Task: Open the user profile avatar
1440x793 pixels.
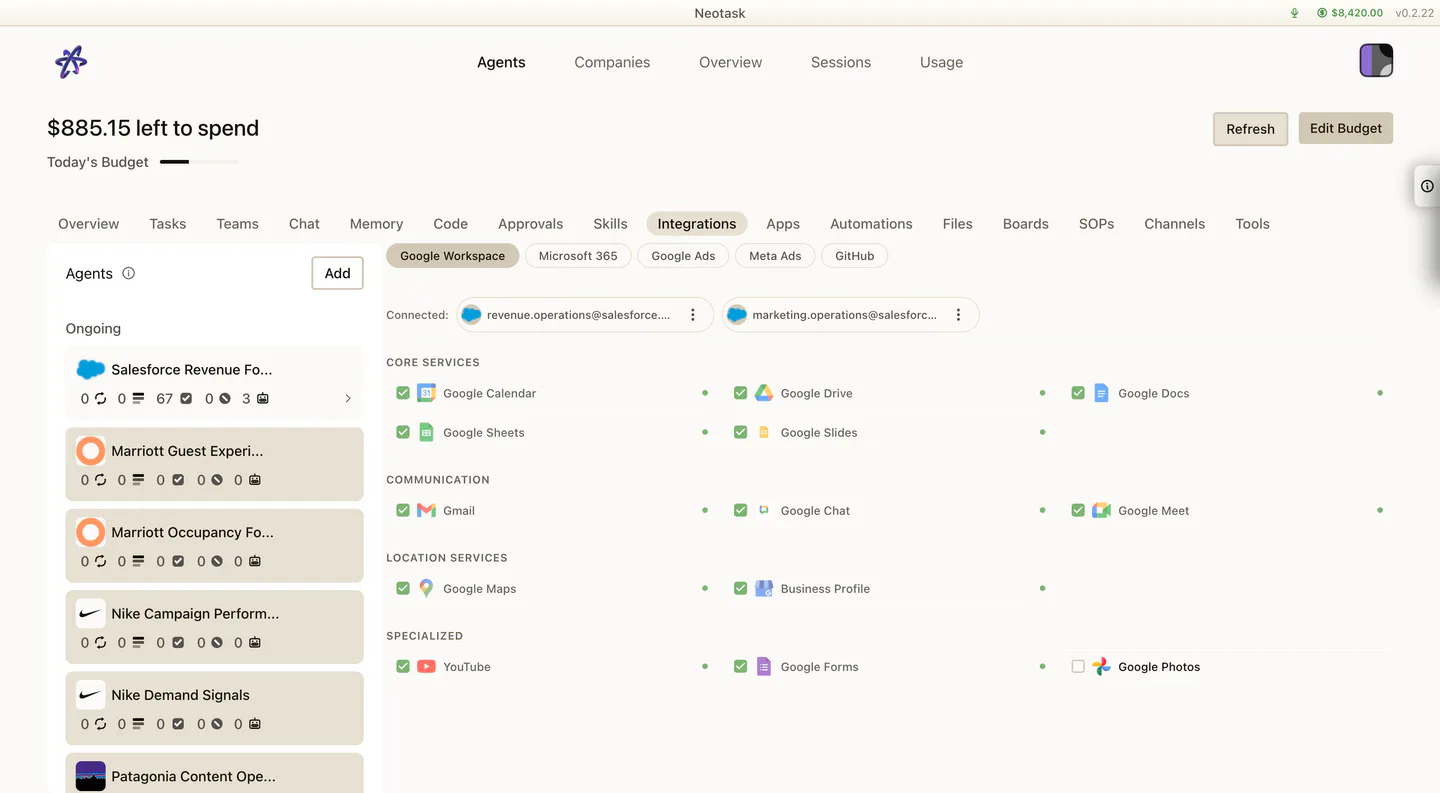Action: coord(1376,61)
